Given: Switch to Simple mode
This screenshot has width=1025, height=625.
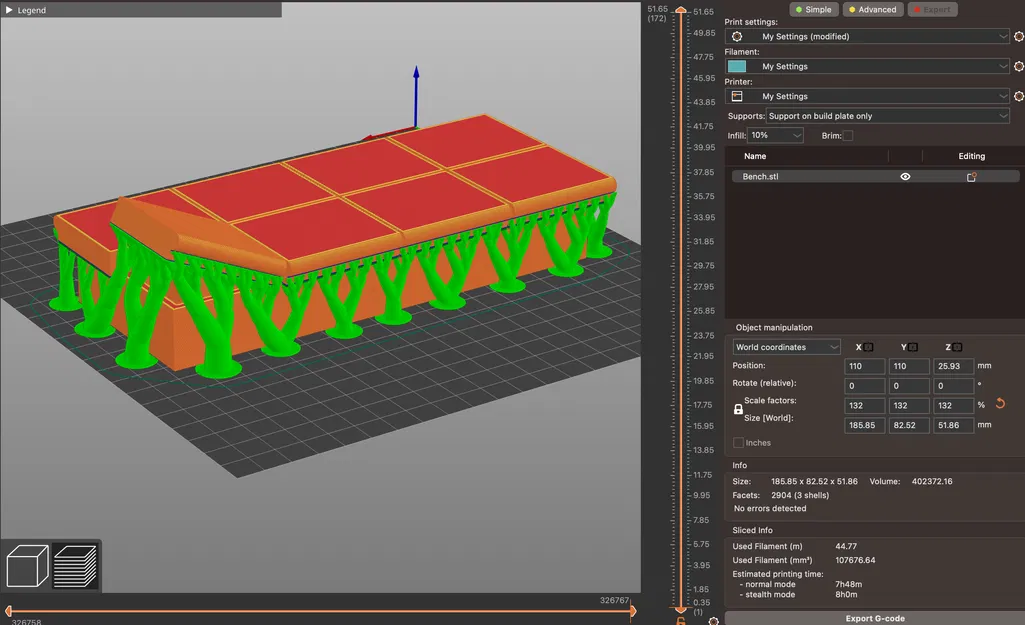Looking at the screenshot, I should [813, 10].
